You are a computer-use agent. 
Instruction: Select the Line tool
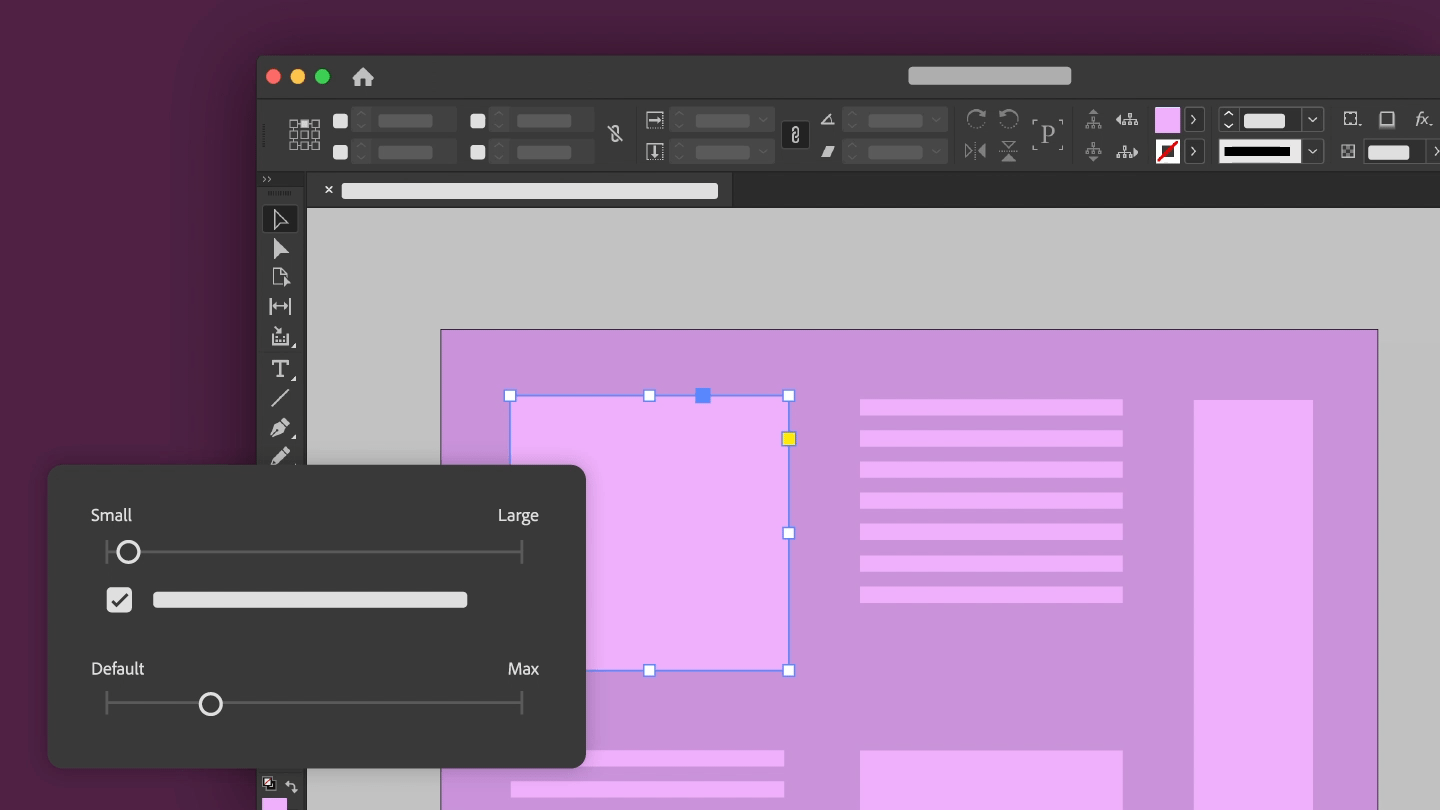click(x=280, y=398)
